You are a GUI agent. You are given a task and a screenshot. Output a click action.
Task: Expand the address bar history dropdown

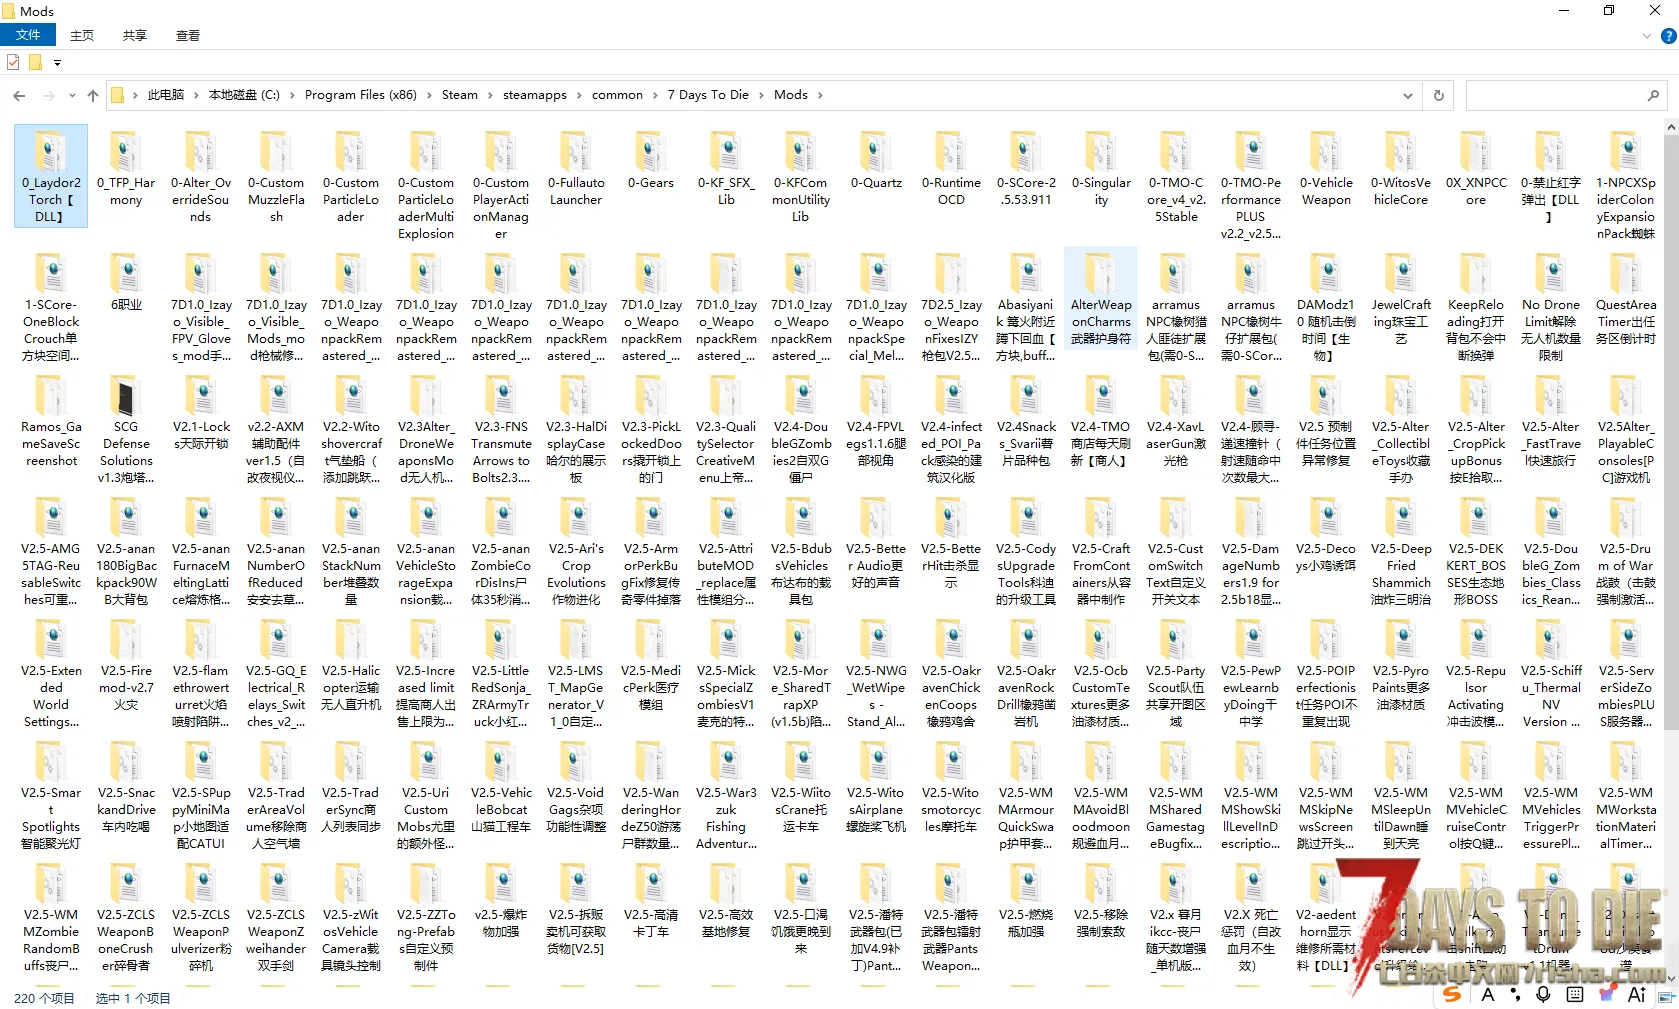tap(1408, 96)
